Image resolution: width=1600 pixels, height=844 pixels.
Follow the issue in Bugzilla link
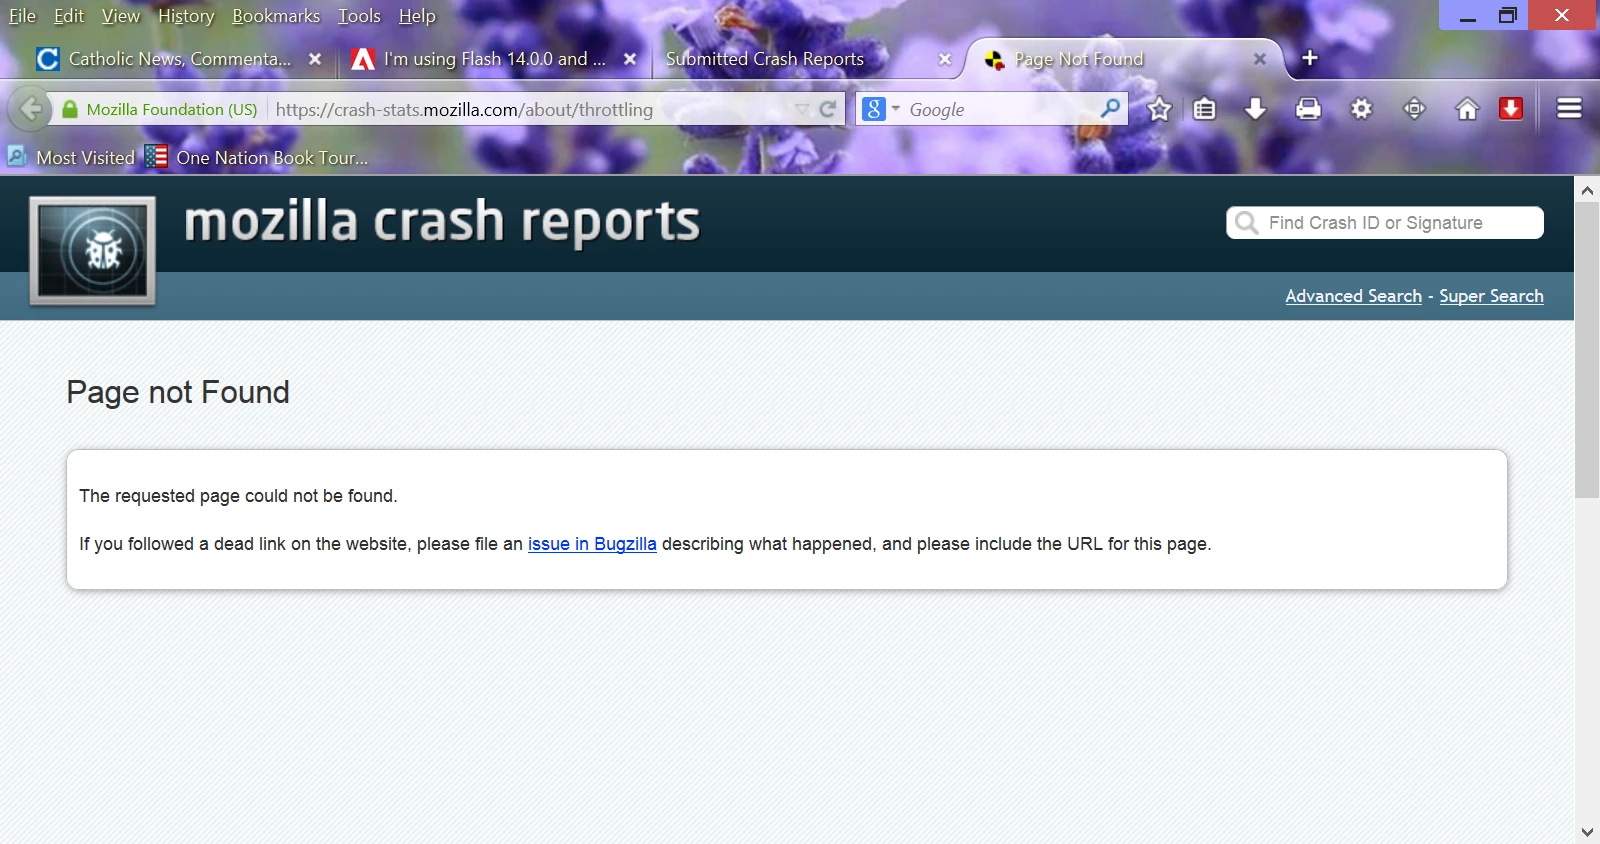pyautogui.click(x=592, y=544)
